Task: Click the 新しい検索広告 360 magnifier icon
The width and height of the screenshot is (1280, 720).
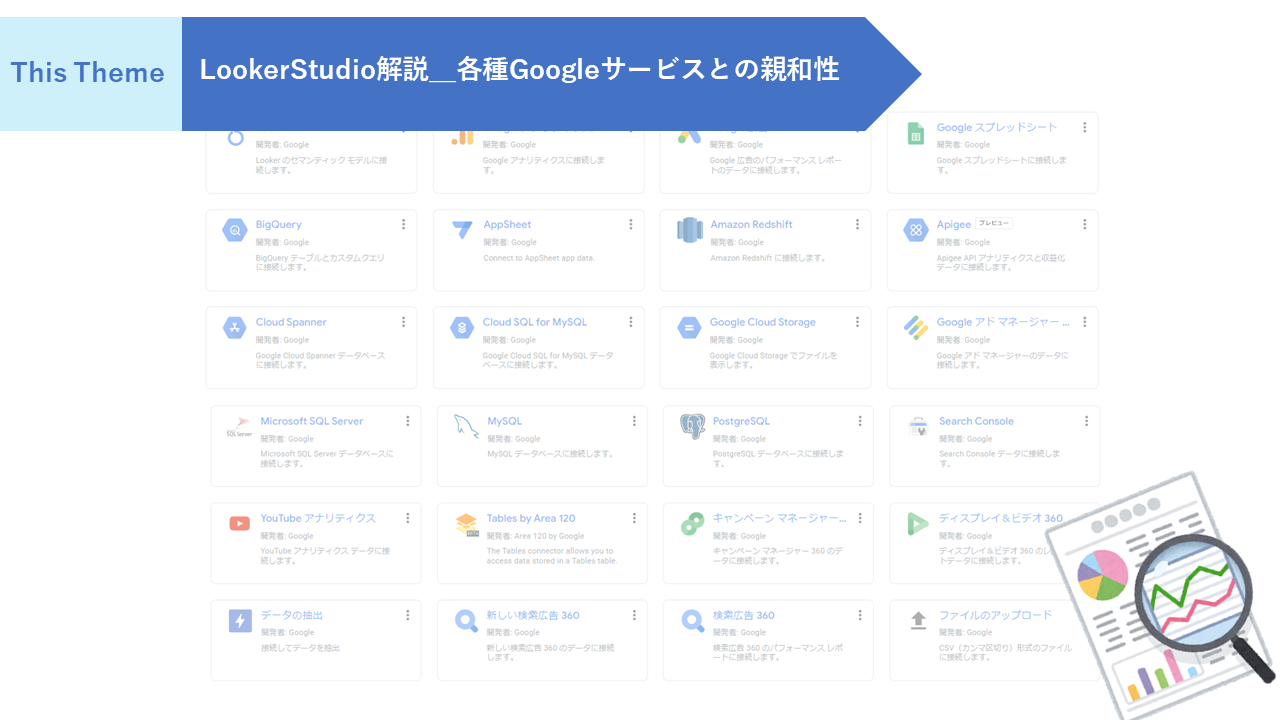Action: click(x=467, y=621)
